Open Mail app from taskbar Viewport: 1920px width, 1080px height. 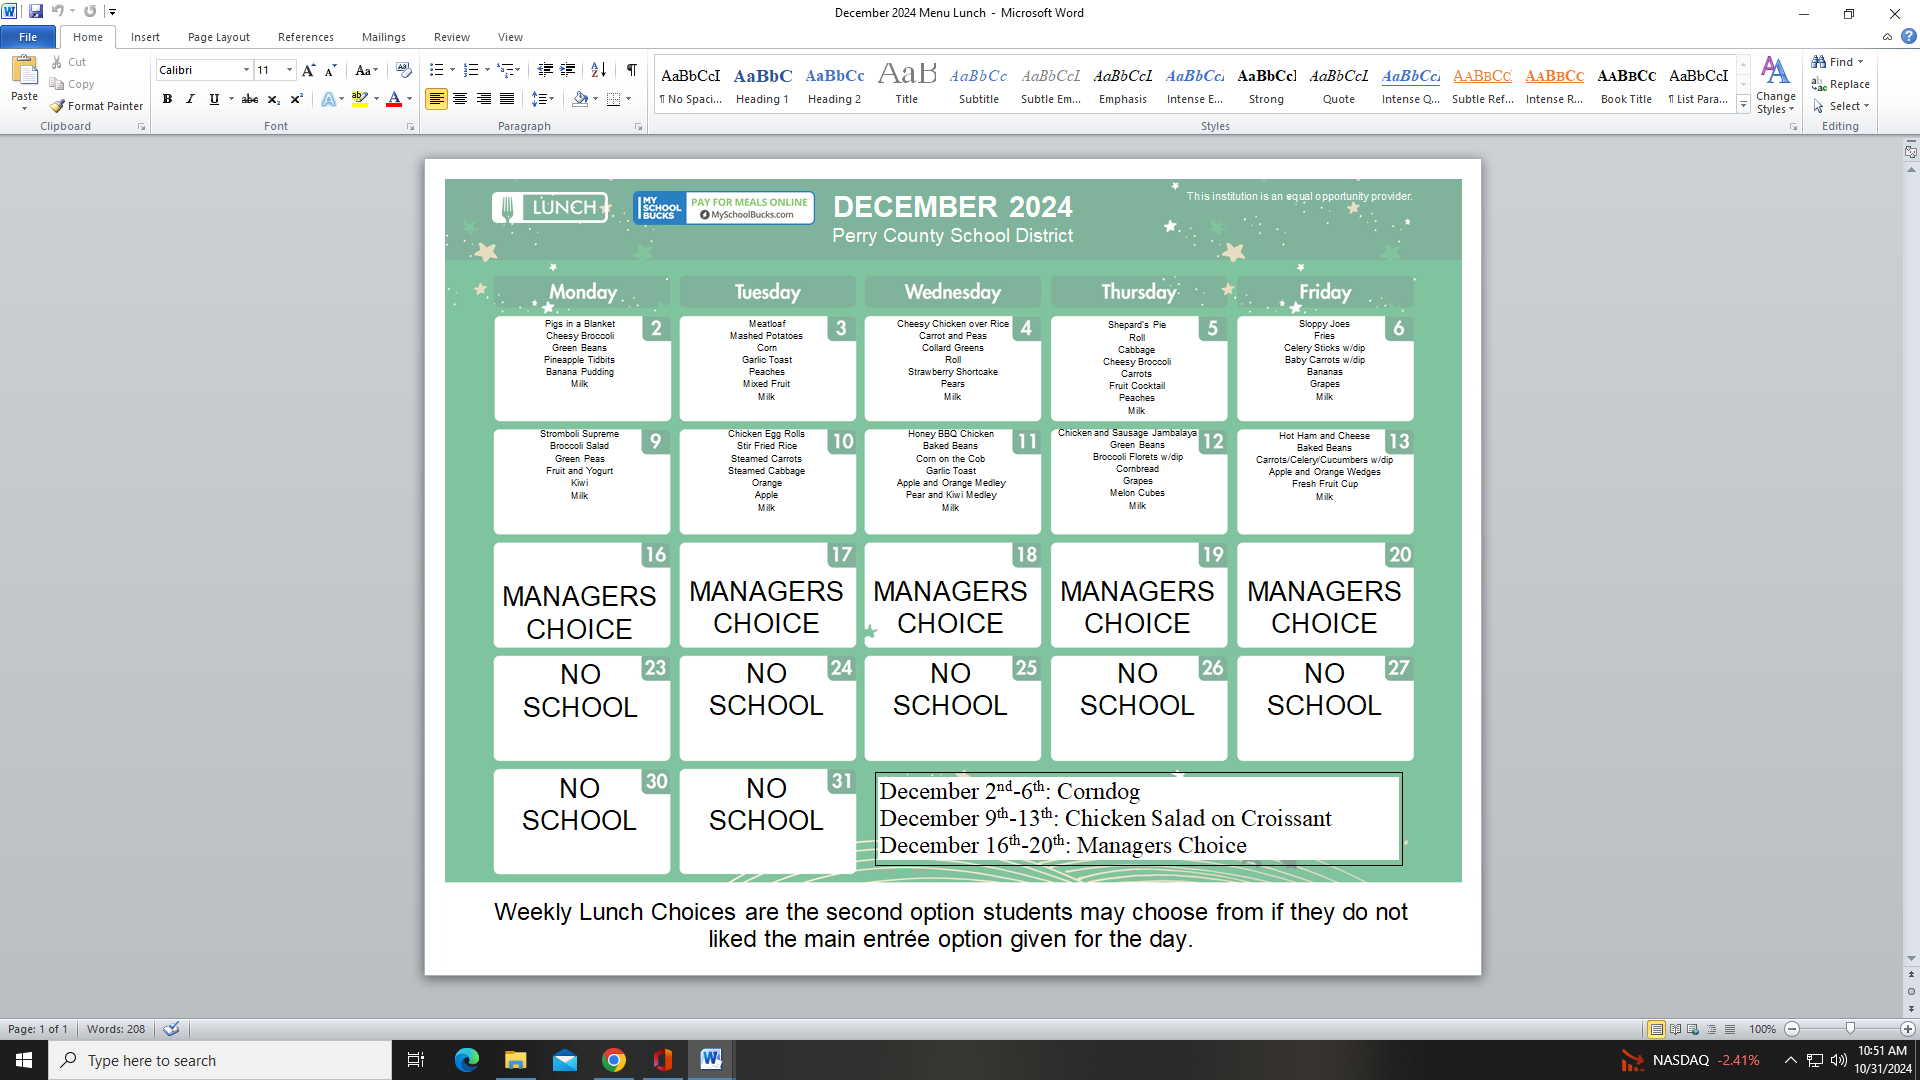click(x=565, y=1060)
